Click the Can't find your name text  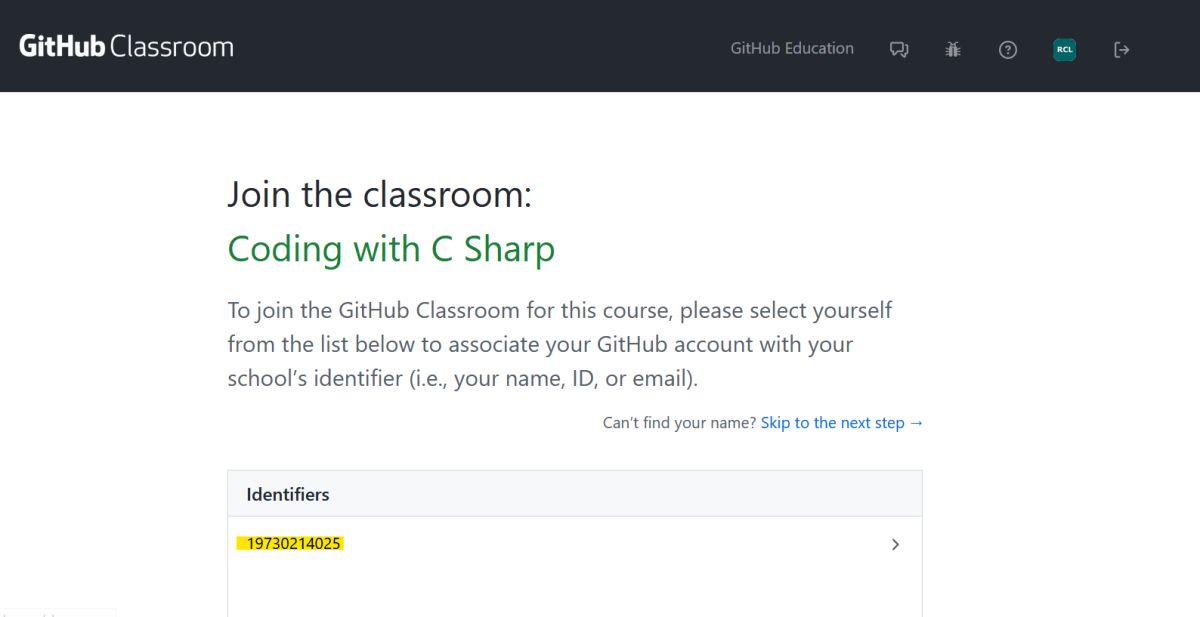[679, 423]
